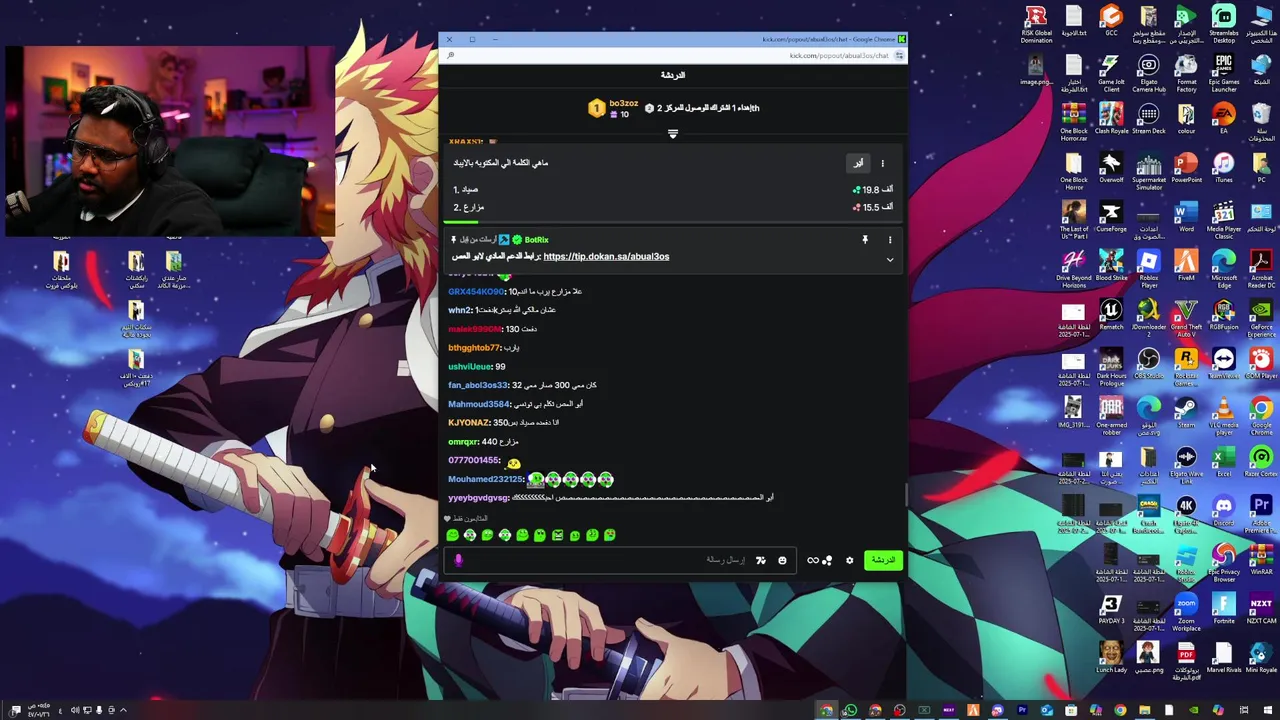Click the taskbar volume icon

pos(74,710)
